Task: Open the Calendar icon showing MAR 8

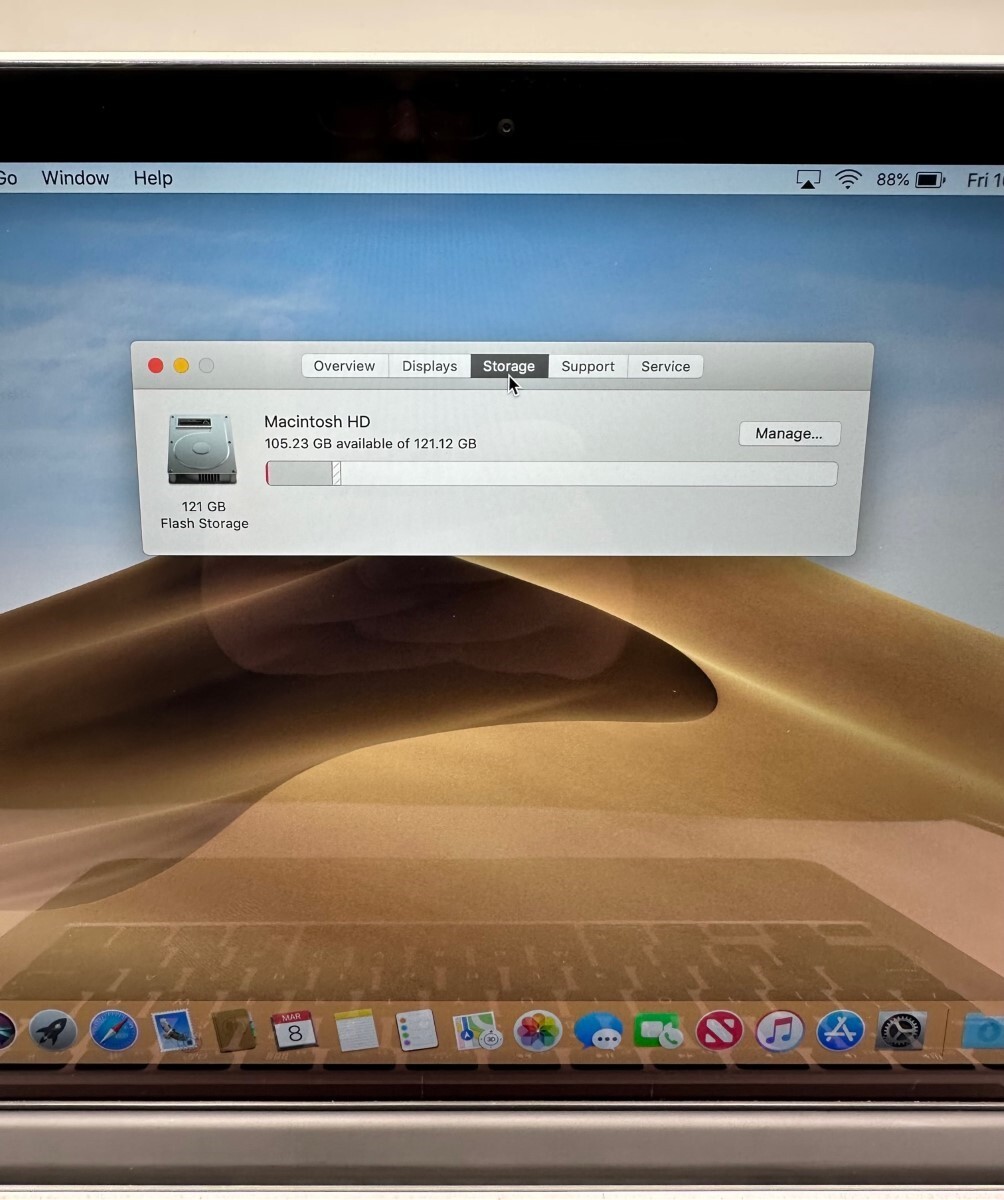Action: point(294,1030)
